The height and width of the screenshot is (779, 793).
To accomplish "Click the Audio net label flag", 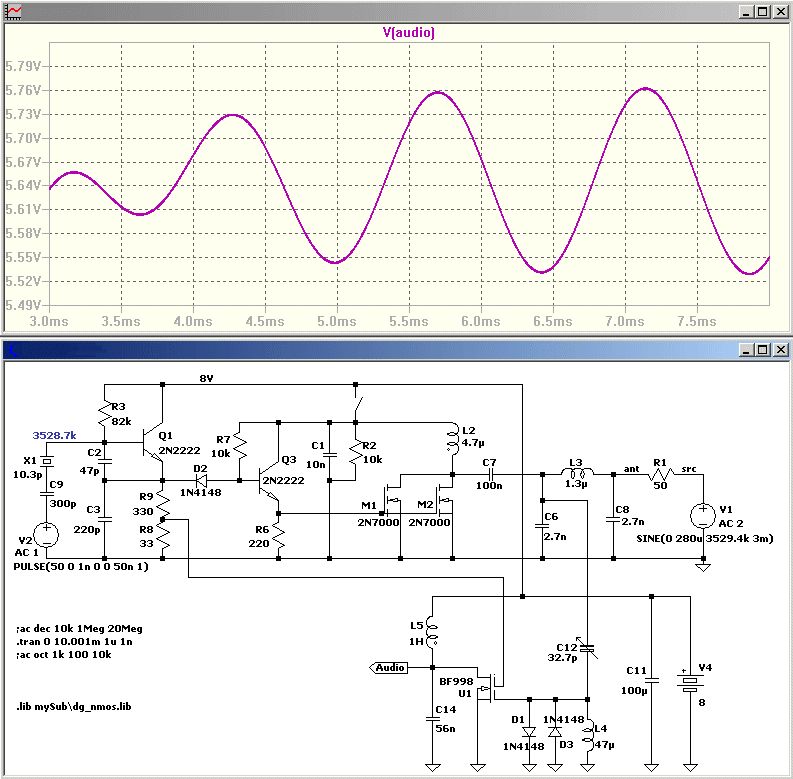I will pos(390,667).
